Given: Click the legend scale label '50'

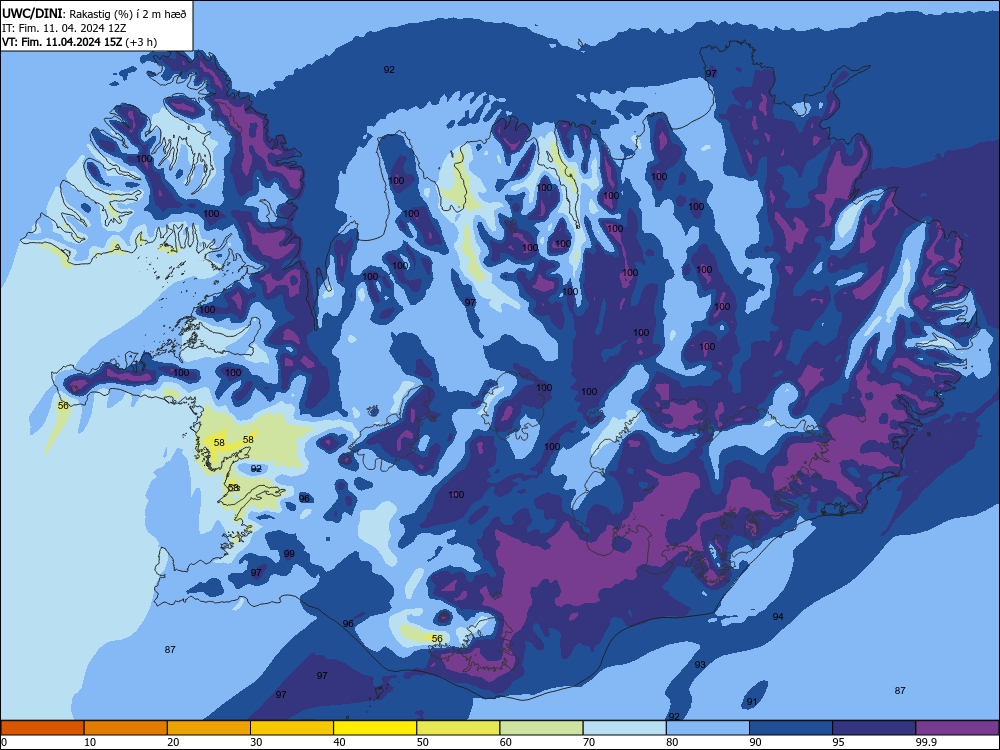Looking at the screenshot, I should 423,742.
